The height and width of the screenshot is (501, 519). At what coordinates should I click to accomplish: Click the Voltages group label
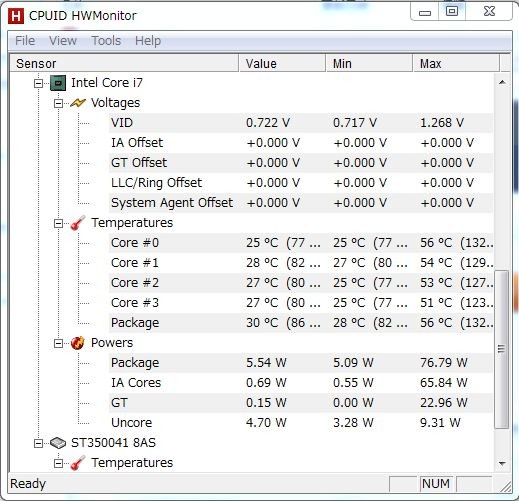pyautogui.click(x=115, y=103)
